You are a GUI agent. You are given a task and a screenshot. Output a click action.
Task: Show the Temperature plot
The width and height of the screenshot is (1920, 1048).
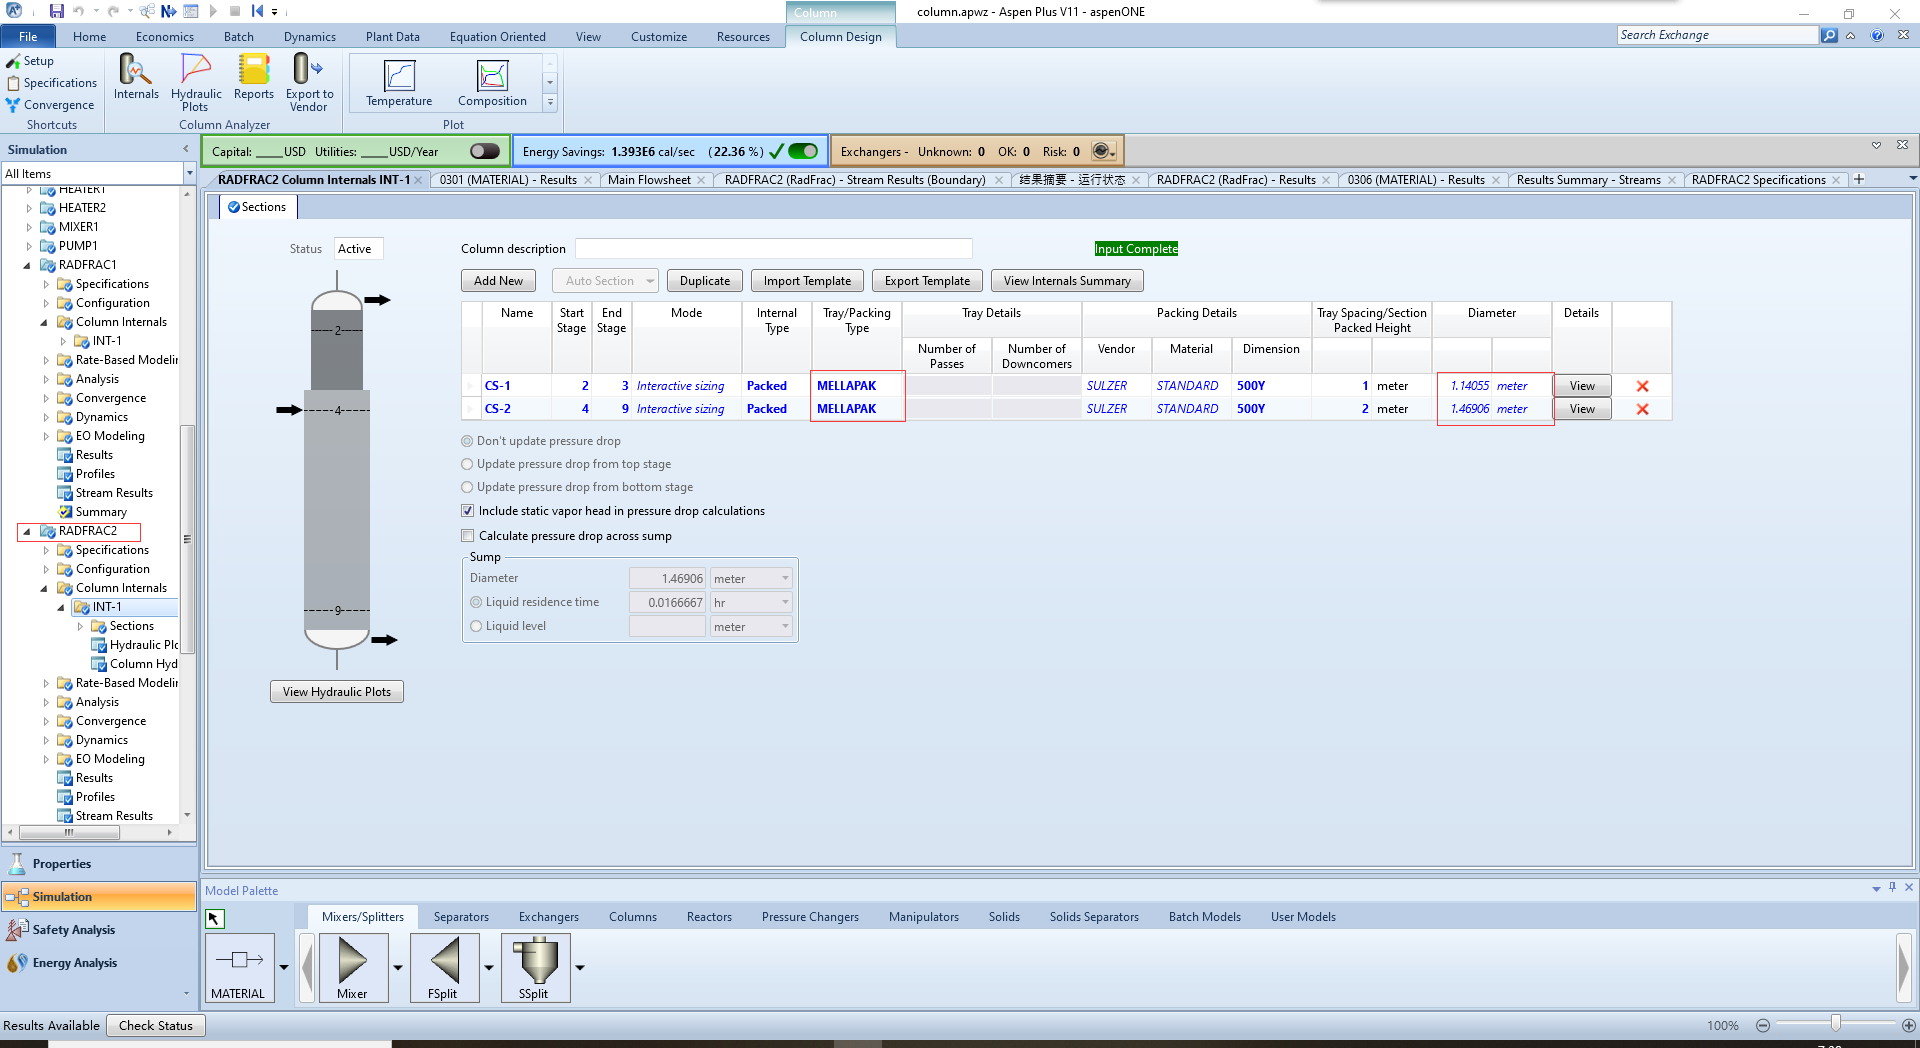pos(399,83)
